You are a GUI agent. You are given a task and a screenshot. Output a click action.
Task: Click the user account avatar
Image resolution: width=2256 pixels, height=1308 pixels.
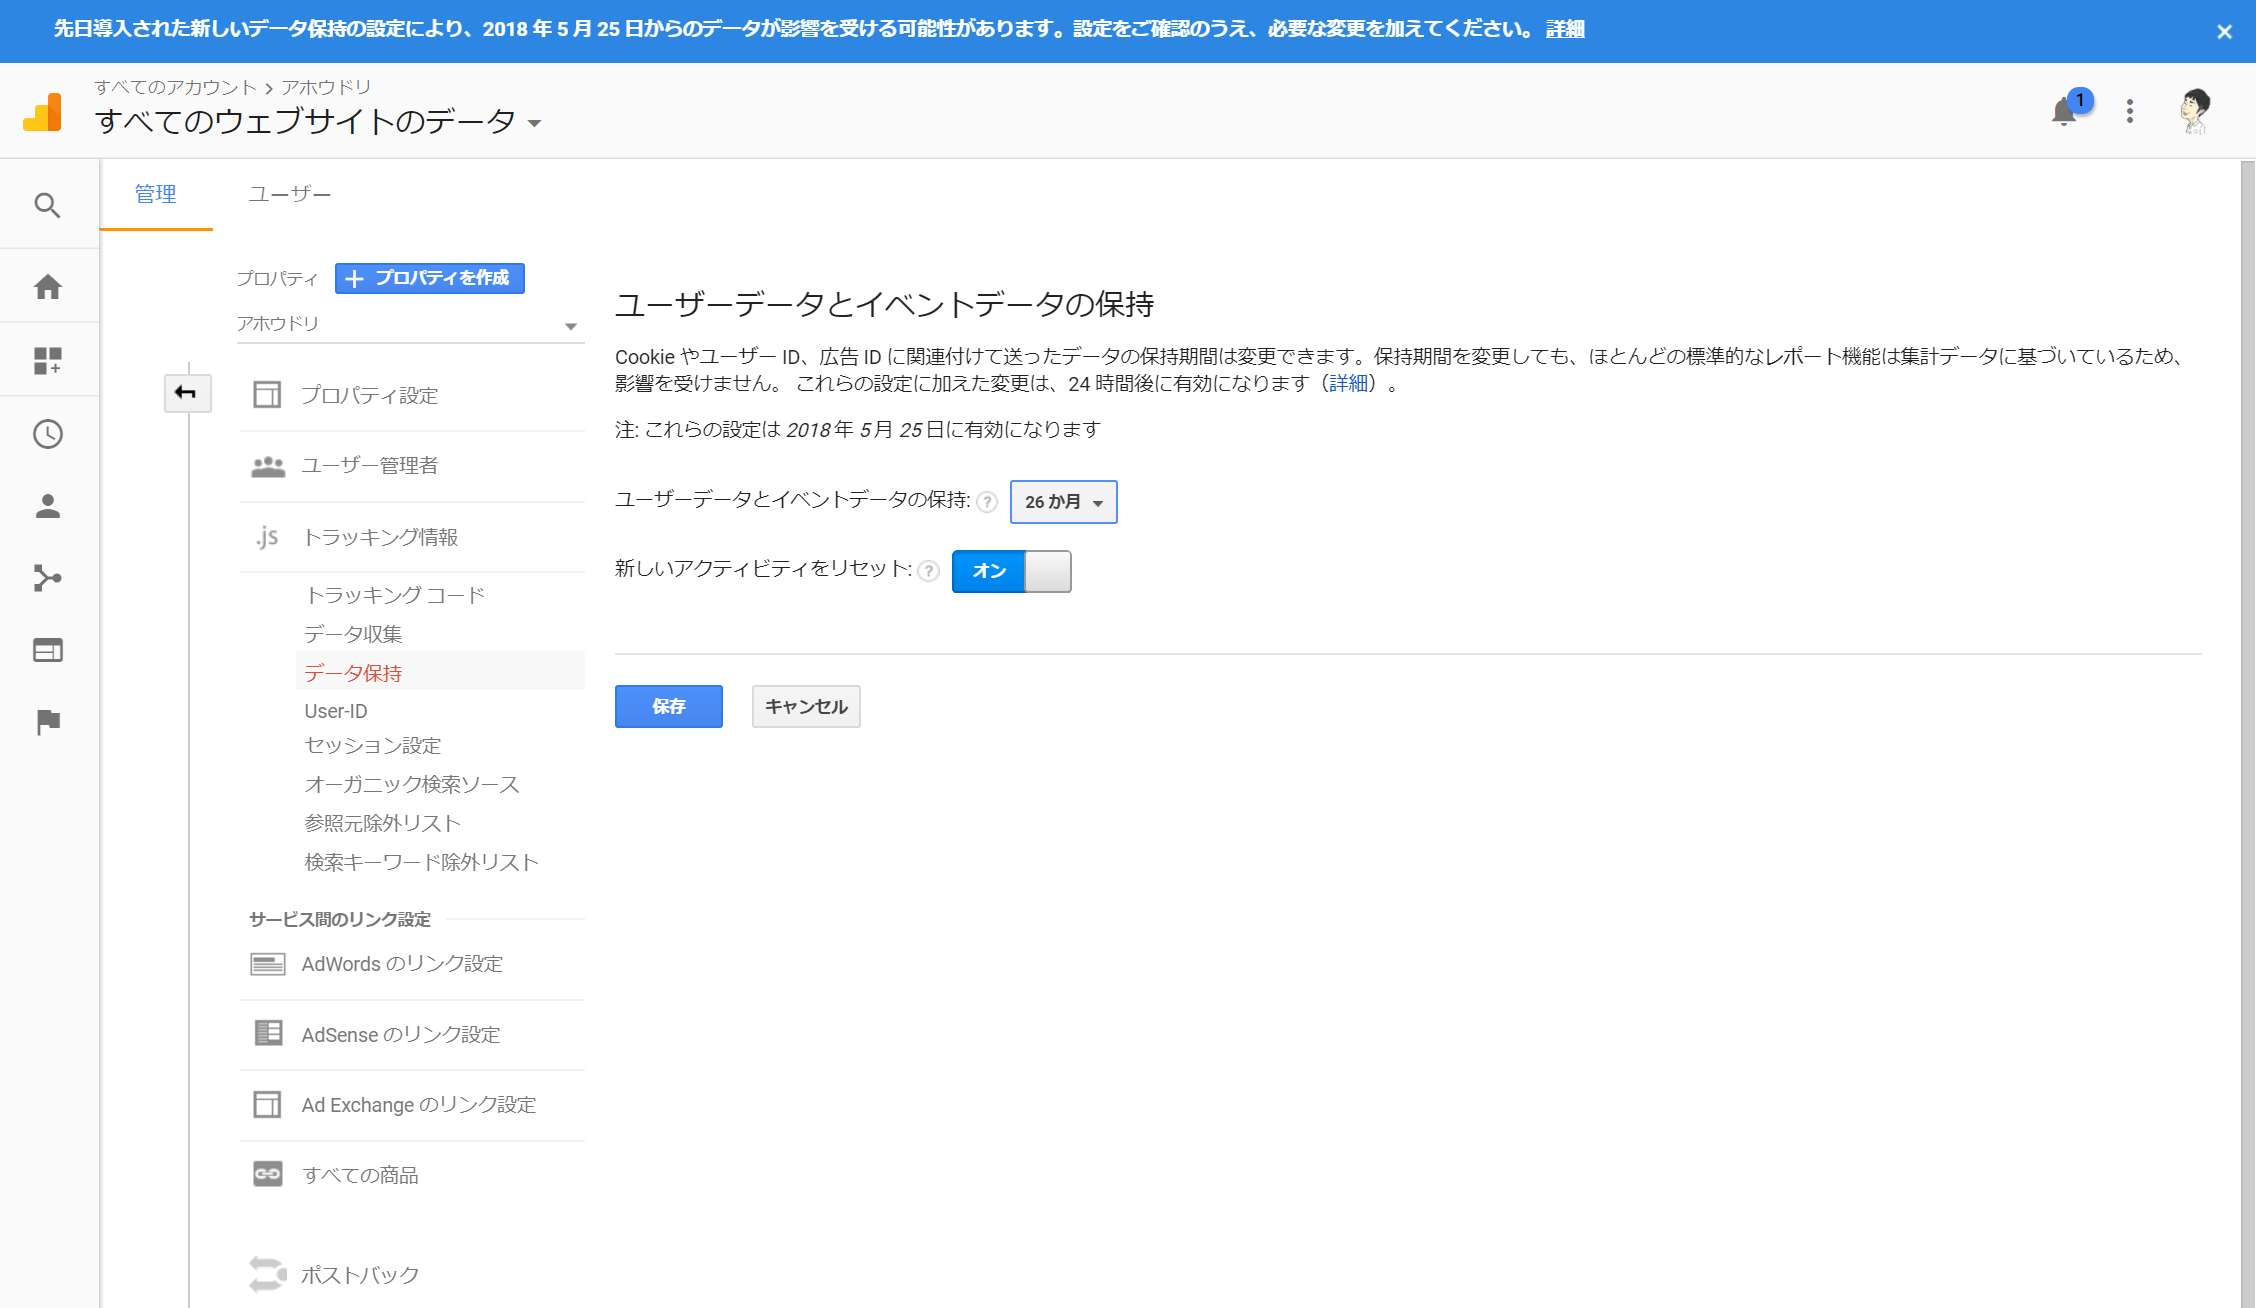click(x=2195, y=111)
